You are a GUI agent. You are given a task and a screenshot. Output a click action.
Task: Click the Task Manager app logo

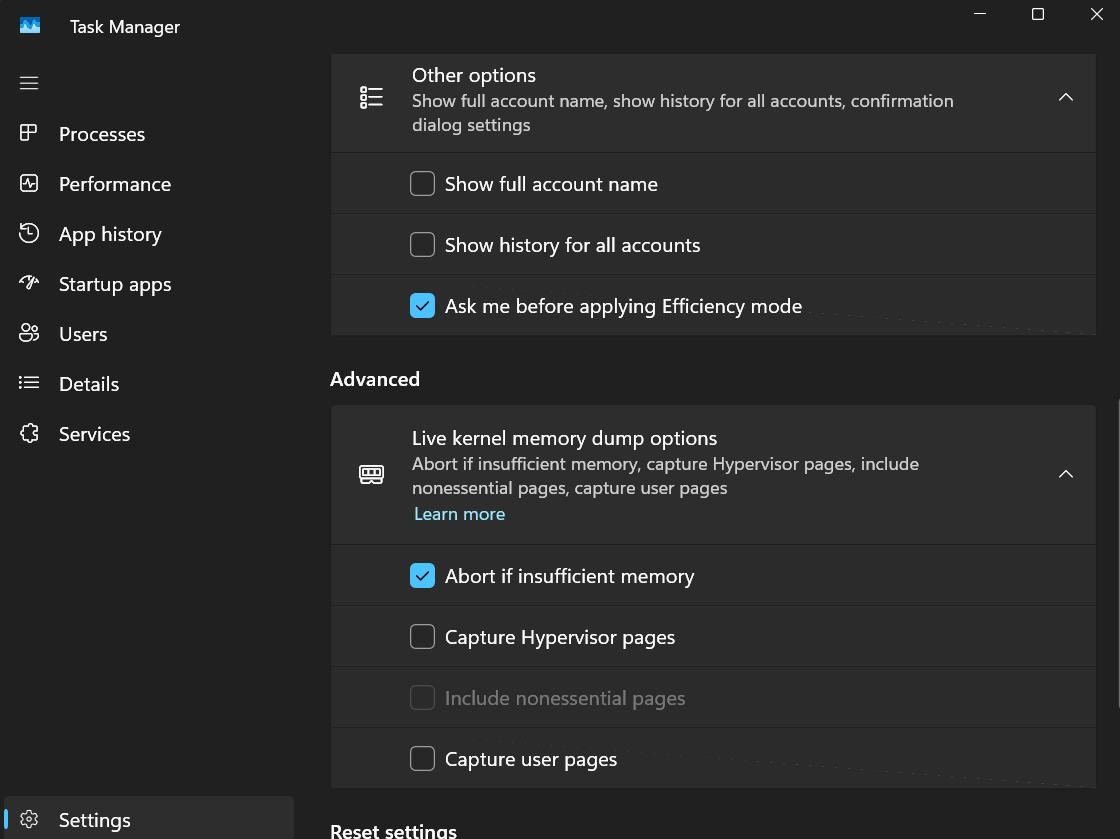click(x=30, y=25)
